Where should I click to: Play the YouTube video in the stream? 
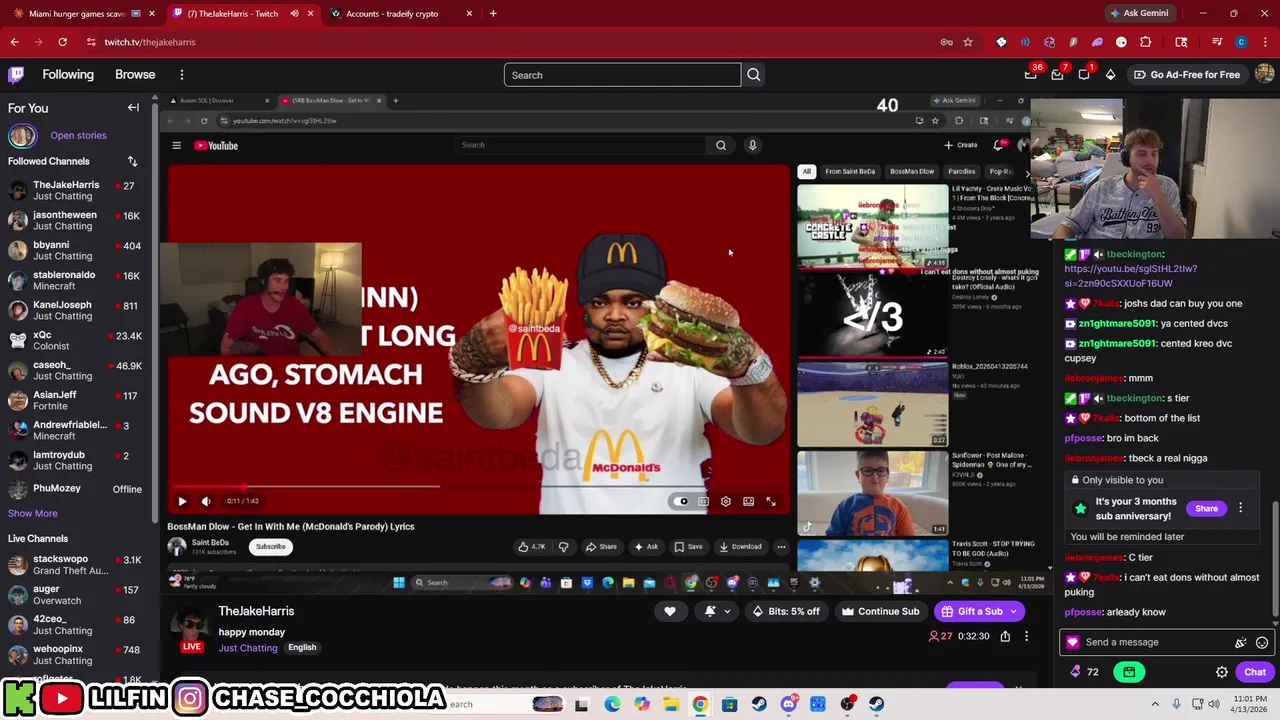pyautogui.click(x=182, y=501)
